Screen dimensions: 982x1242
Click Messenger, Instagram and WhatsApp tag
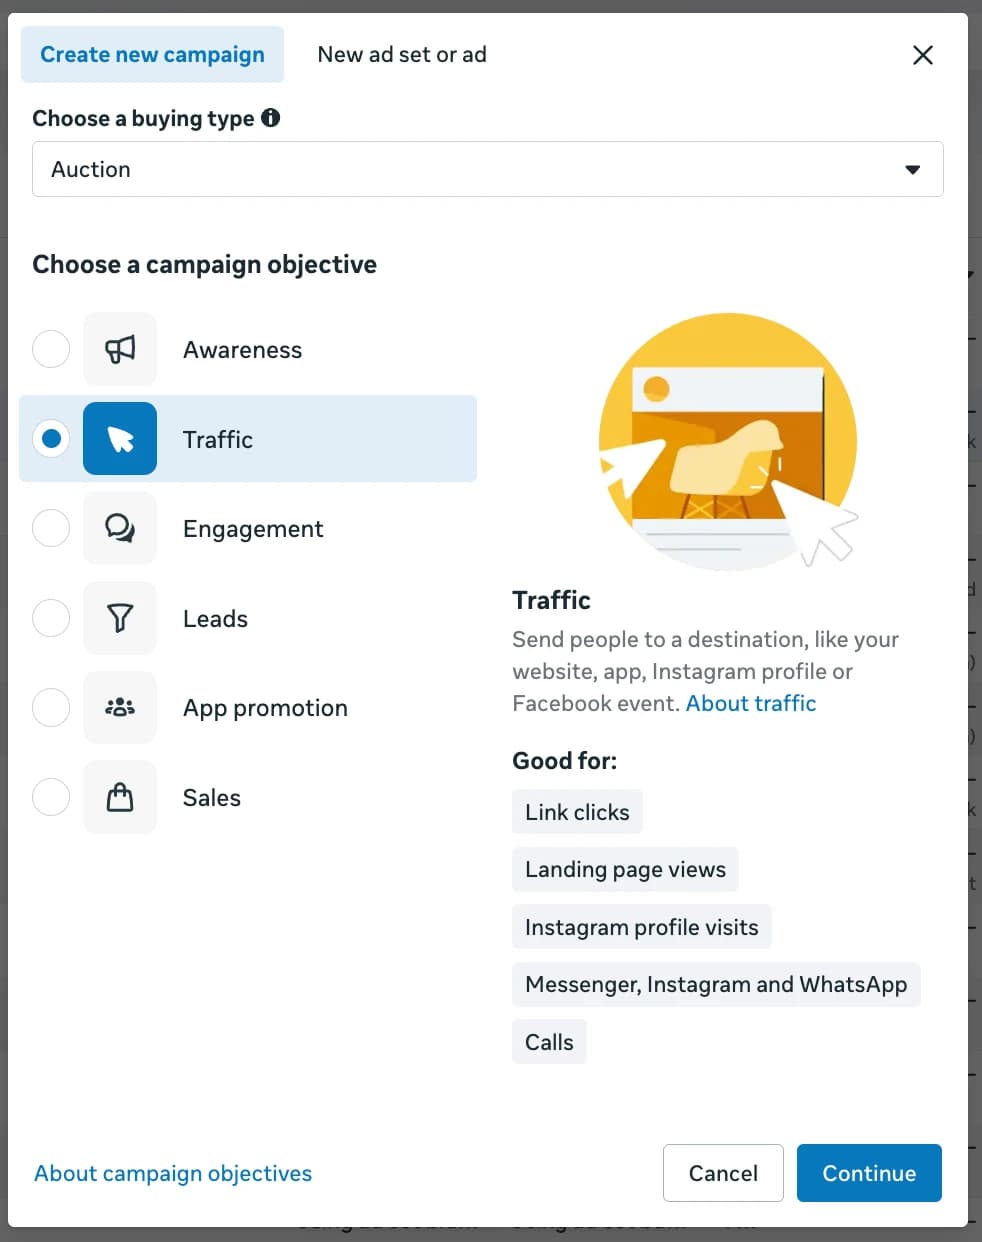click(716, 984)
